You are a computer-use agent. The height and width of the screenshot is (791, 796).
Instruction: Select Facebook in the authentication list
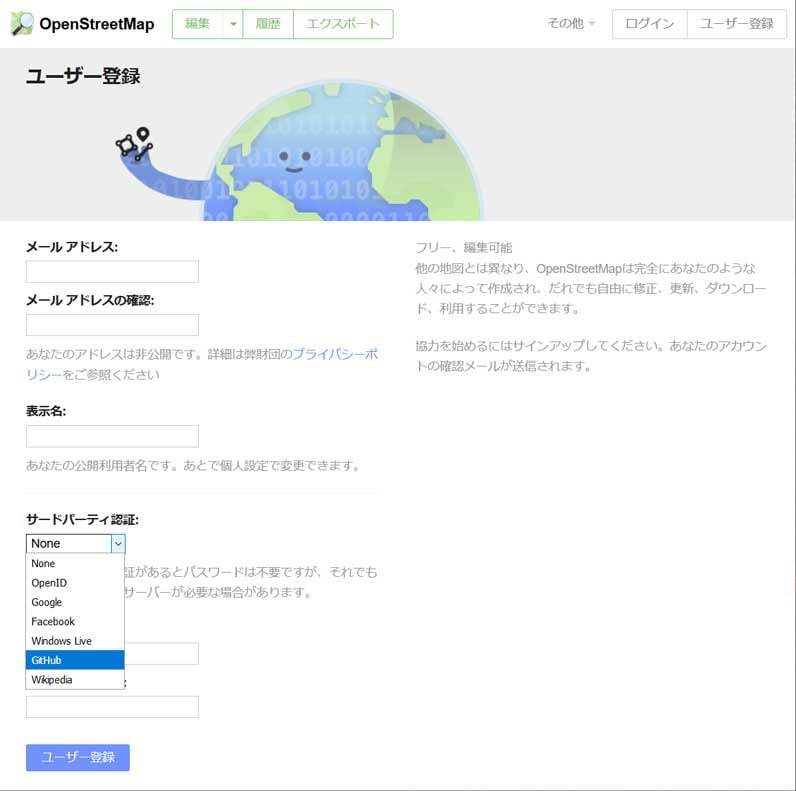75,621
